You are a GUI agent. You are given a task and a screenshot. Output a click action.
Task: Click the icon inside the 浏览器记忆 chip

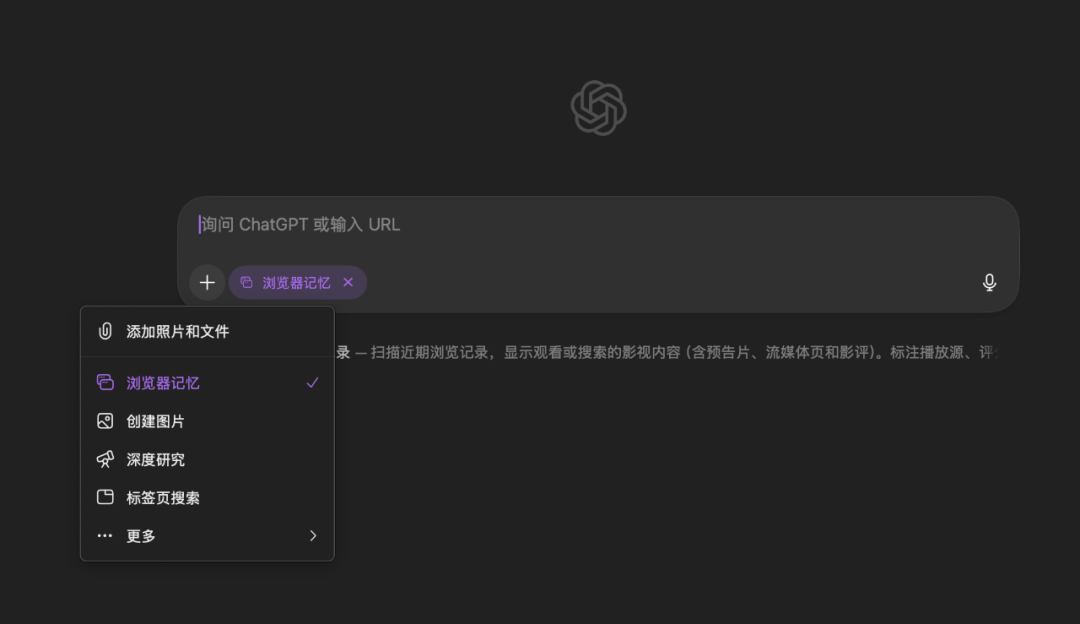(x=247, y=283)
